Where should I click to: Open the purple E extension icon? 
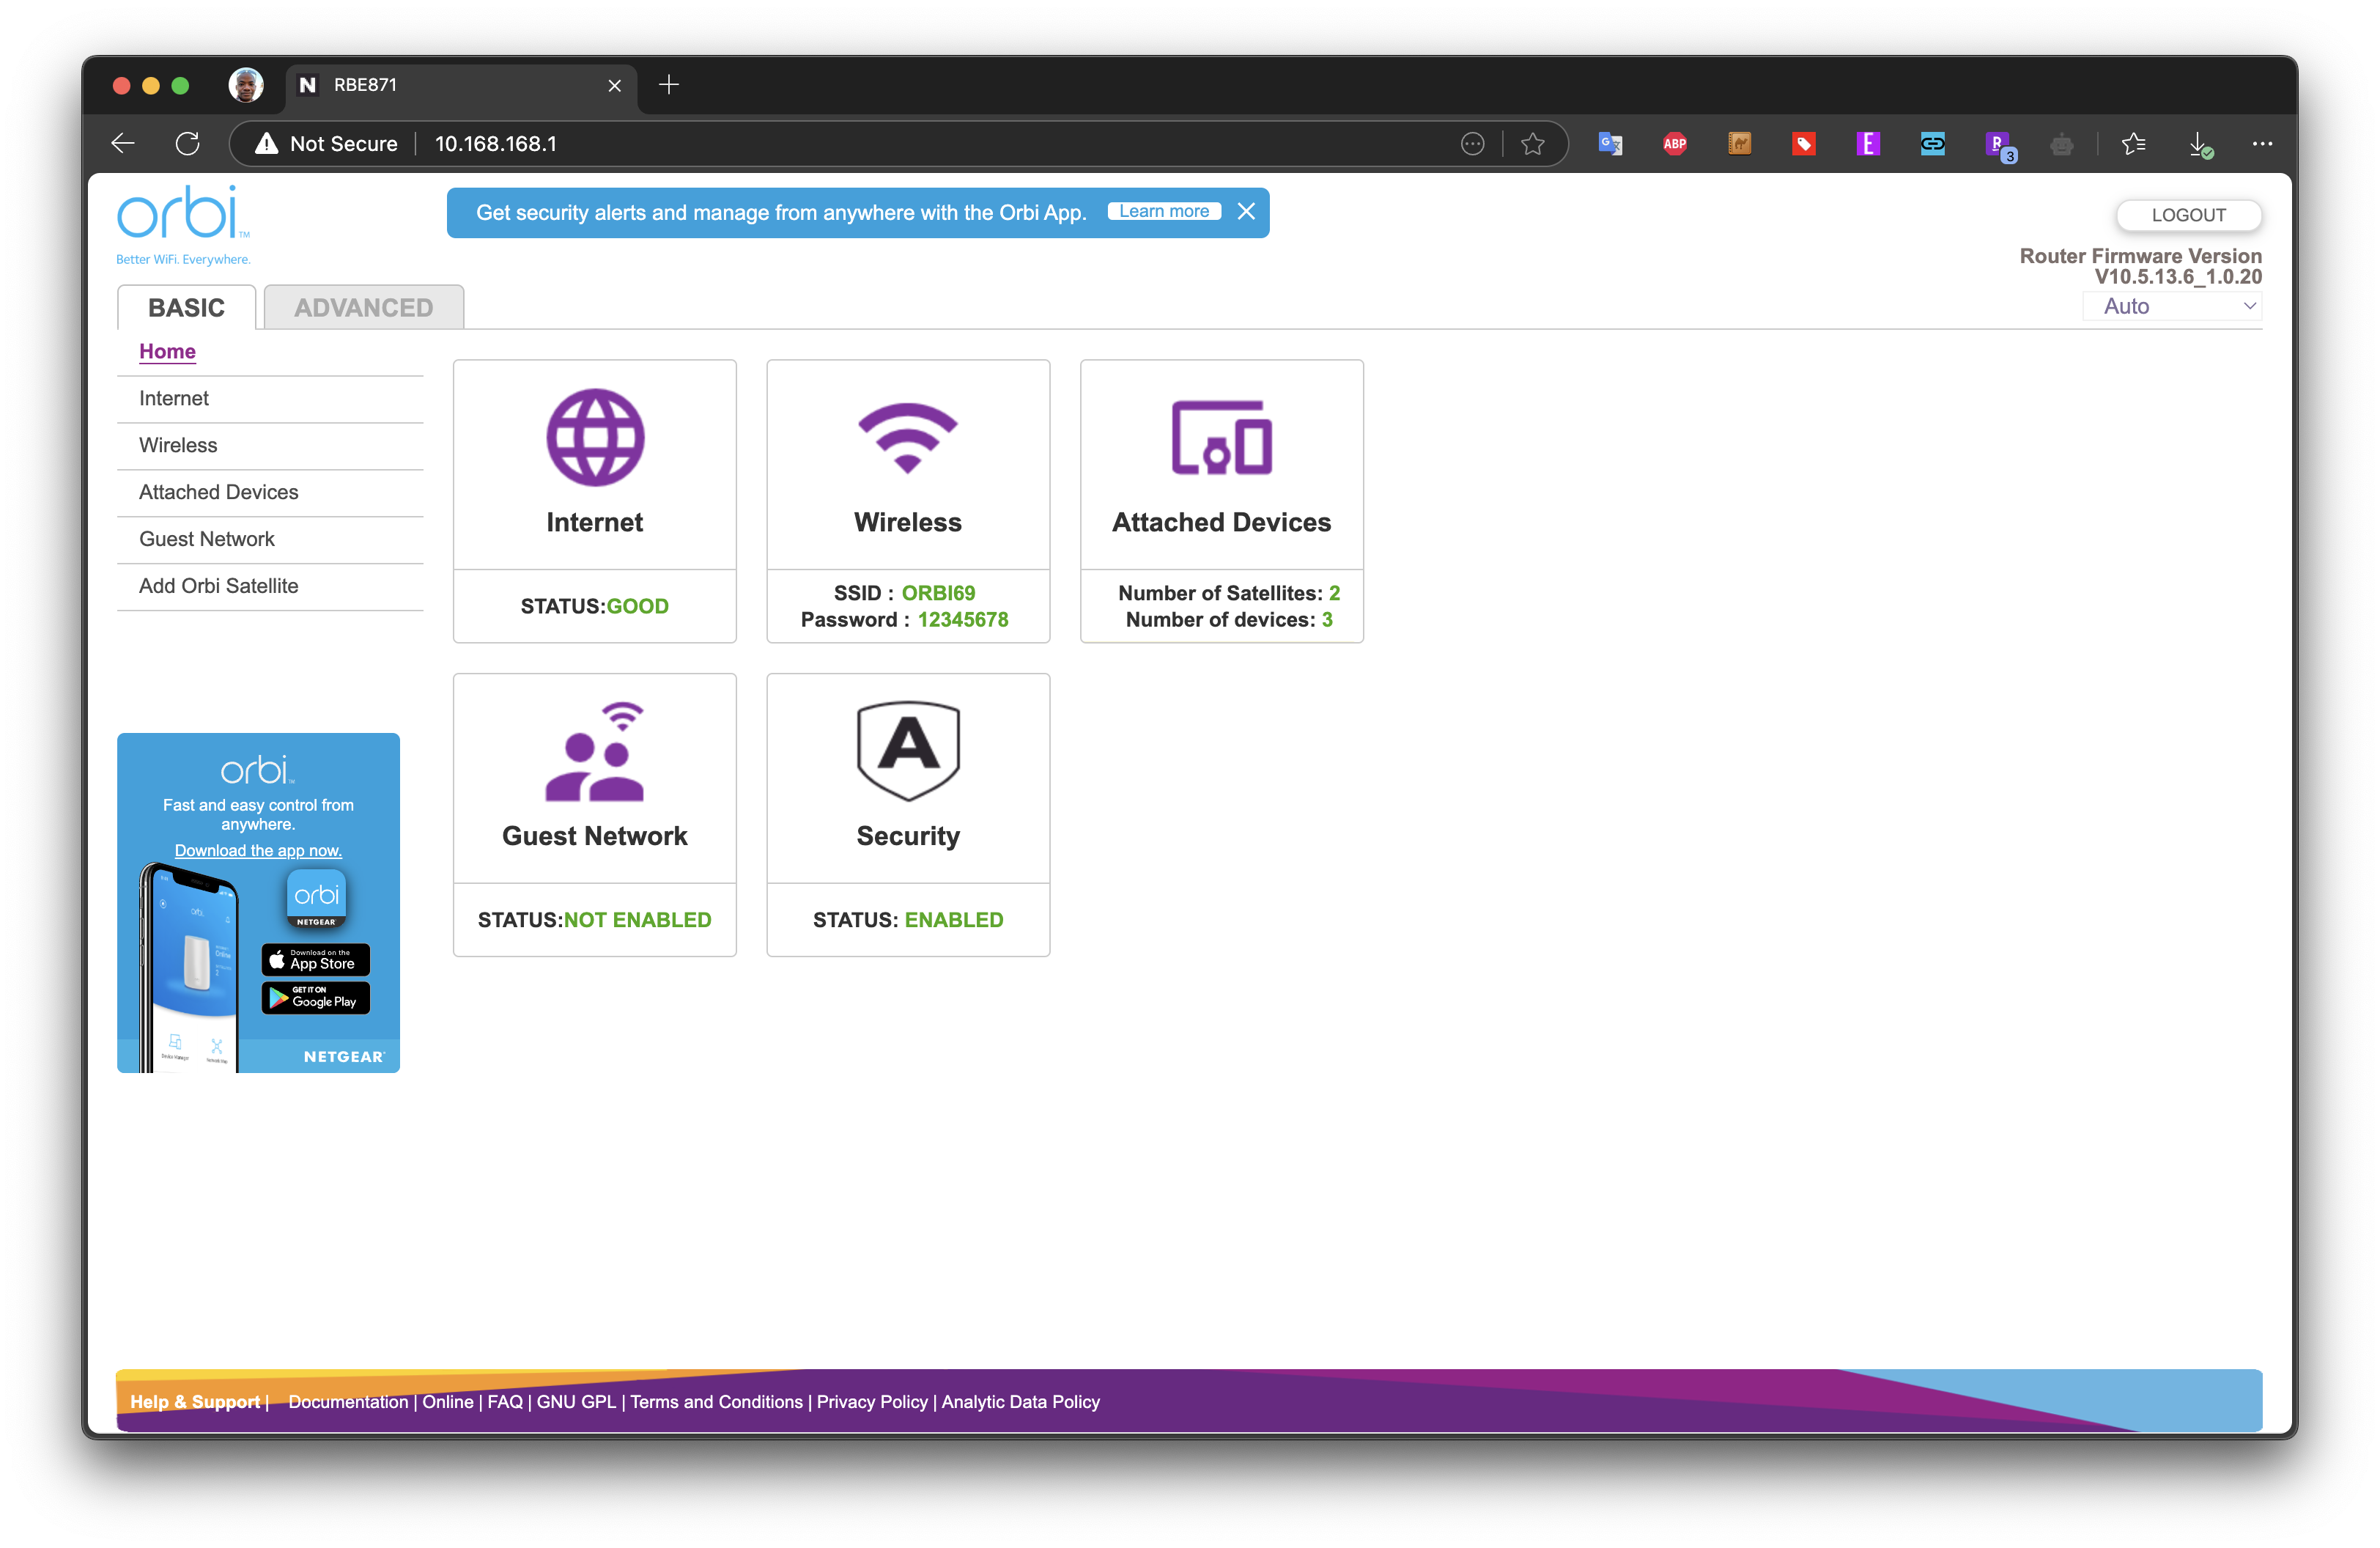[1868, 144]
